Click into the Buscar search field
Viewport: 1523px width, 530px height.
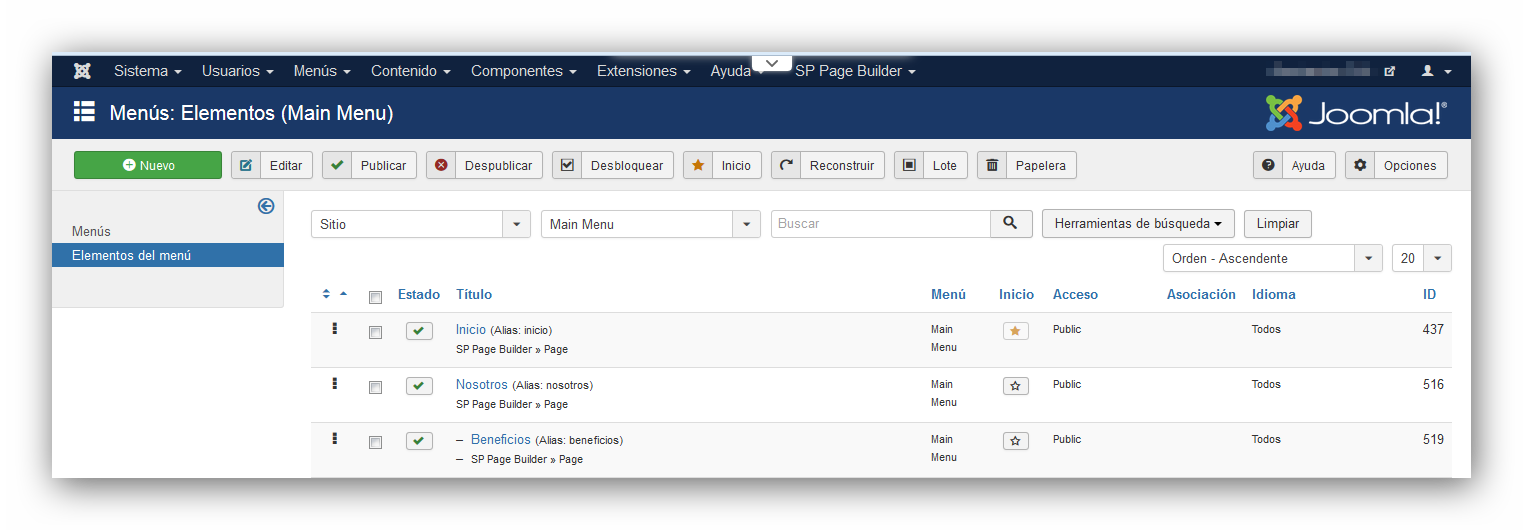(x=880, y=224)
